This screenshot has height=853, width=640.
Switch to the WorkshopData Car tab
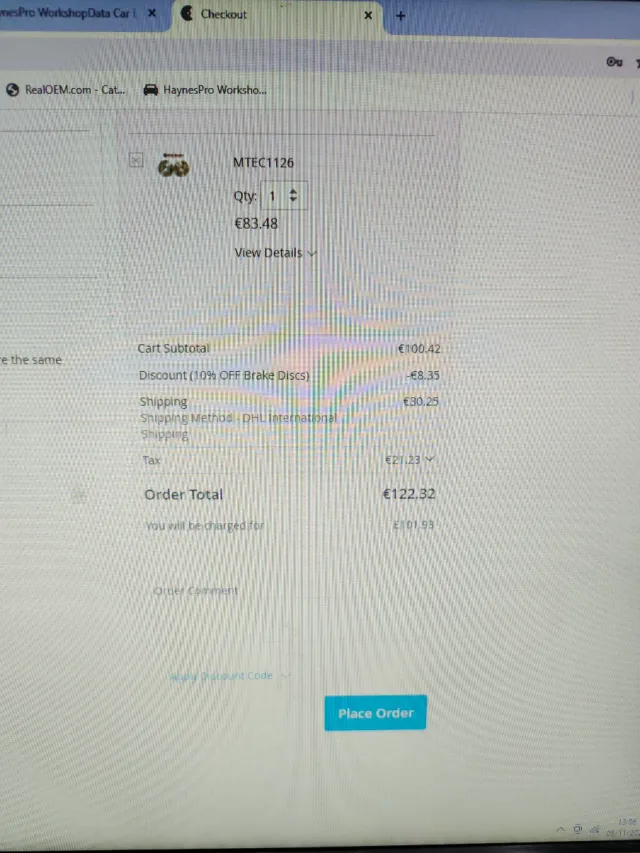point(70,13)
